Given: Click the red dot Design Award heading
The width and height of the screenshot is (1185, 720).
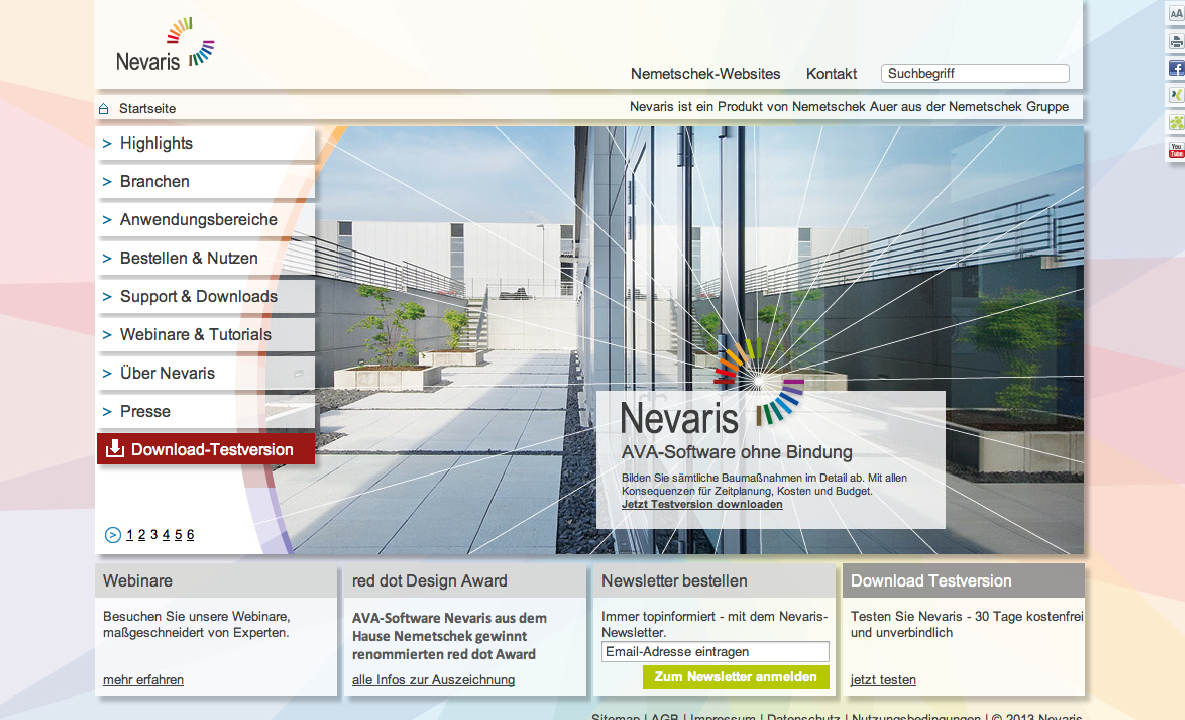Looking at the screenshot, I should [x=429, y=581].
